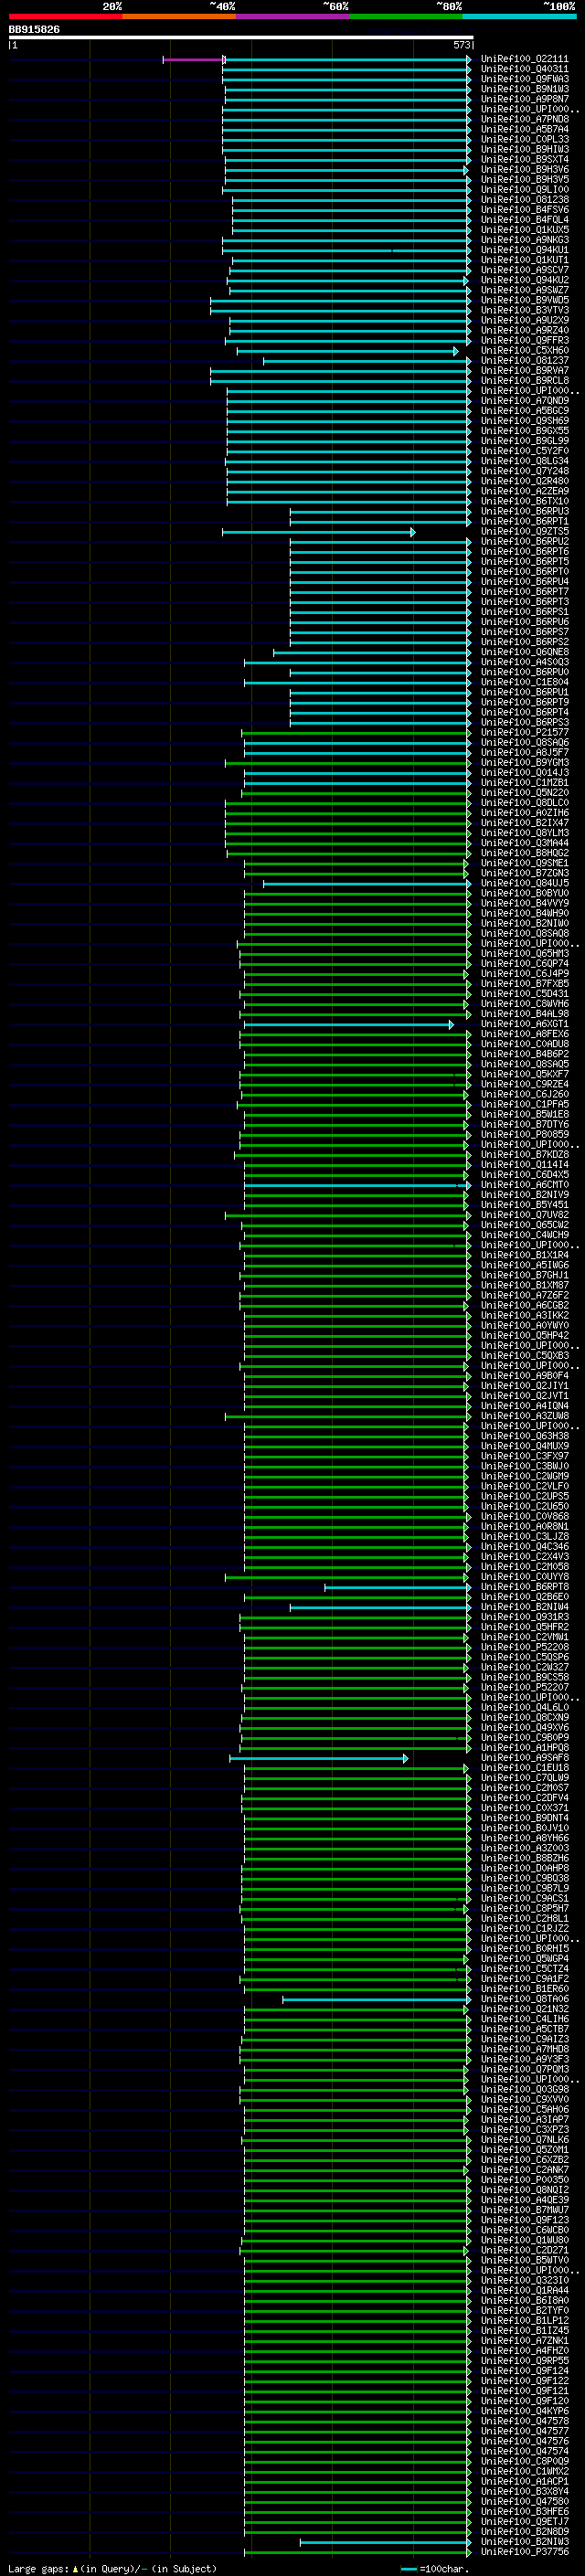Click the green alignment bar for UniRef100_P21577
This screenshot has height=2576, width=585.
coord(354,733)
